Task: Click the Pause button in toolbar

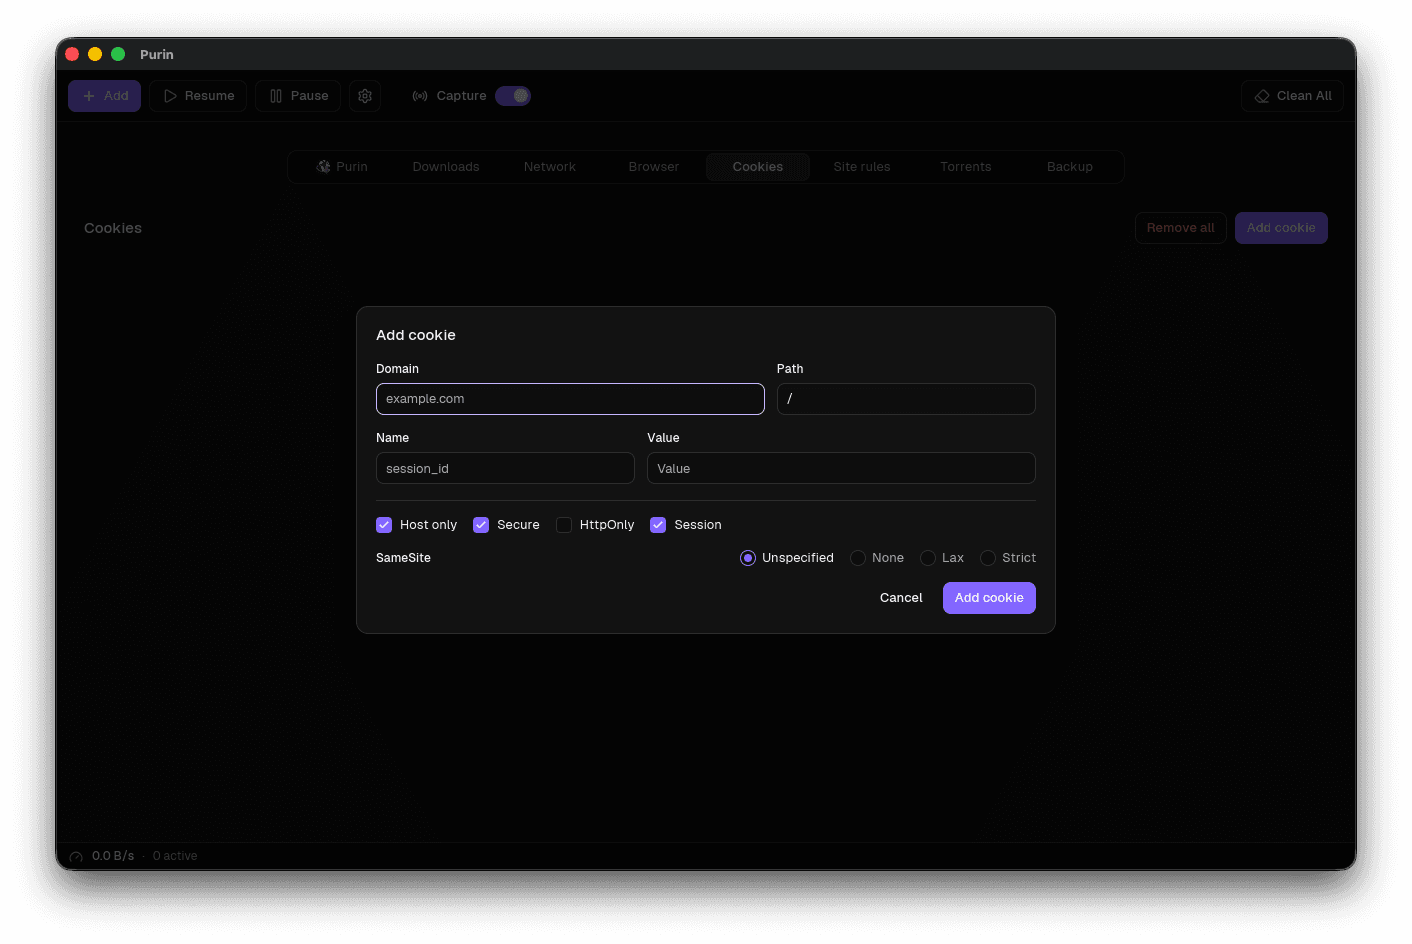Action: (x=298, y=96)
